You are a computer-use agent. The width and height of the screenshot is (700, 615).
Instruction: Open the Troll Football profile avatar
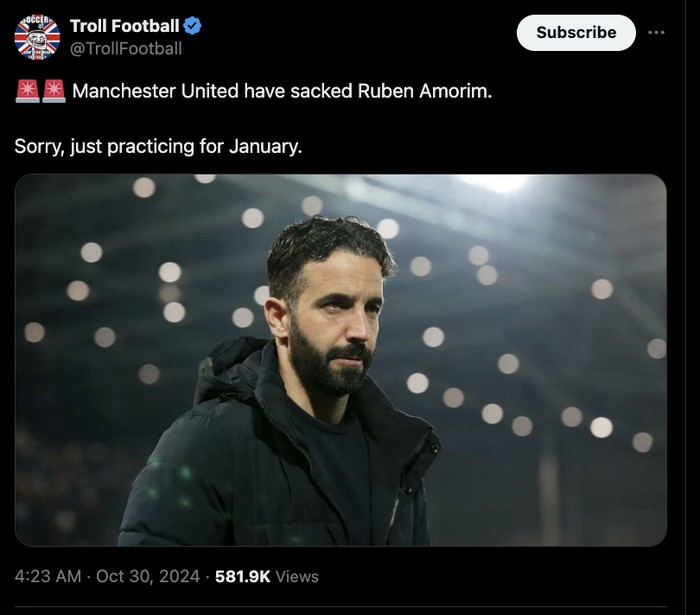click(37, 37)
